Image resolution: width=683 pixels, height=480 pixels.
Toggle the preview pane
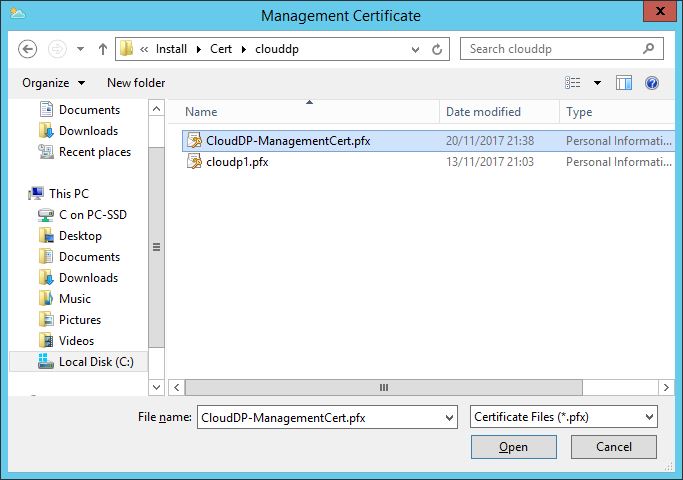click(x=624, y=82)
